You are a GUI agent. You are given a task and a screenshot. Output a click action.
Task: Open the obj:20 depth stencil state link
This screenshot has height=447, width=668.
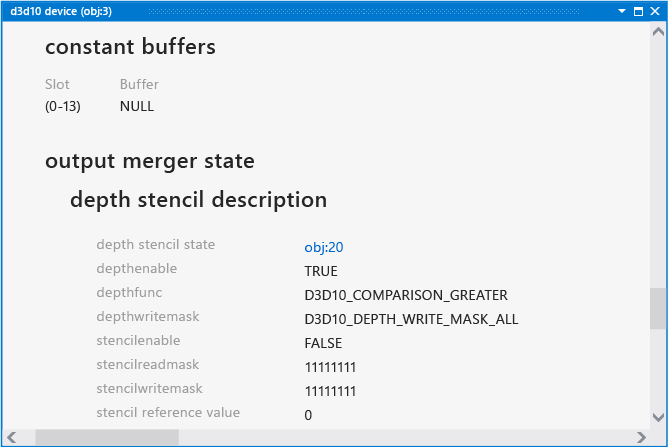(323, 247)
